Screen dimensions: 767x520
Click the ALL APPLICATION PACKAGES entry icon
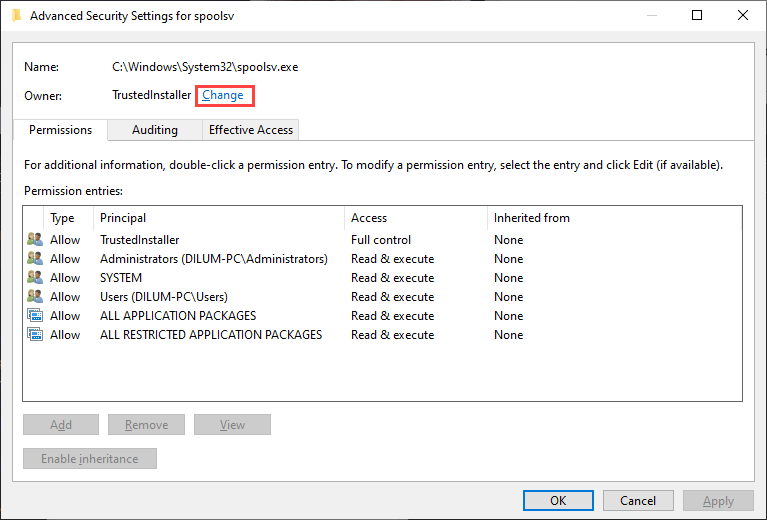tap(35, 316)
